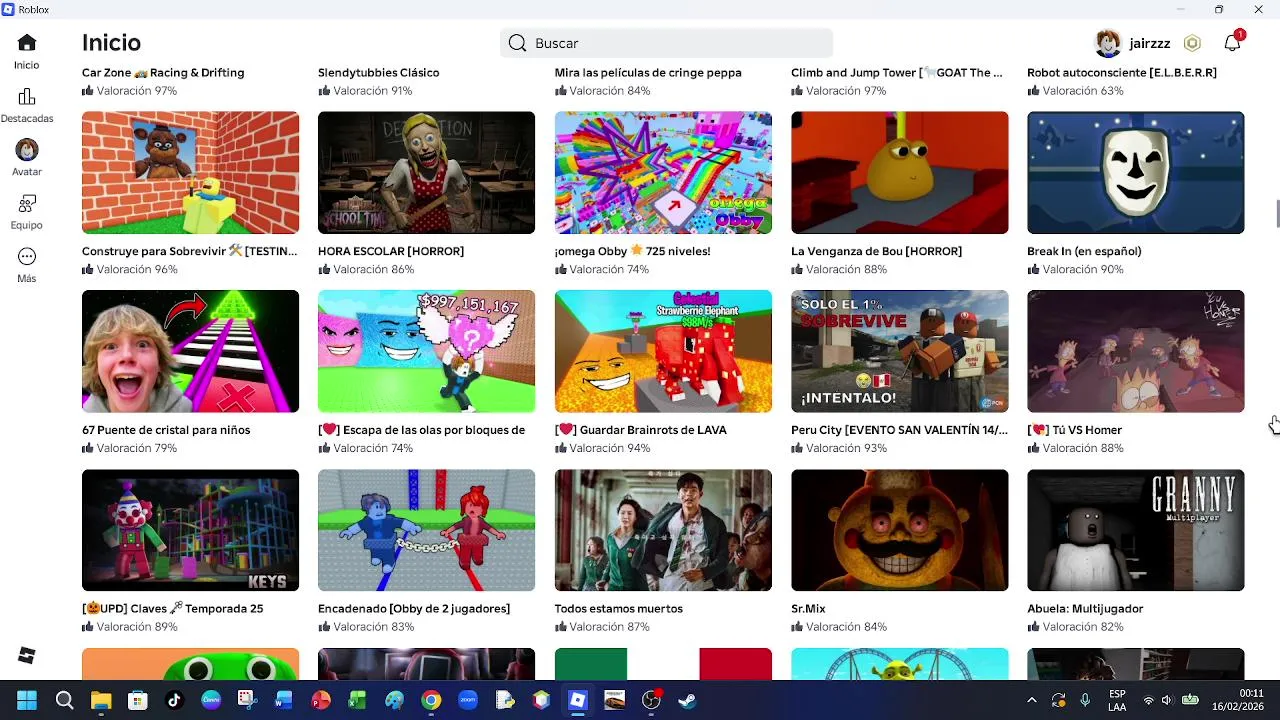Click Climb and Jump Tower title
The height and width of the screenshot is (720, 1280).
coord(897,72)
